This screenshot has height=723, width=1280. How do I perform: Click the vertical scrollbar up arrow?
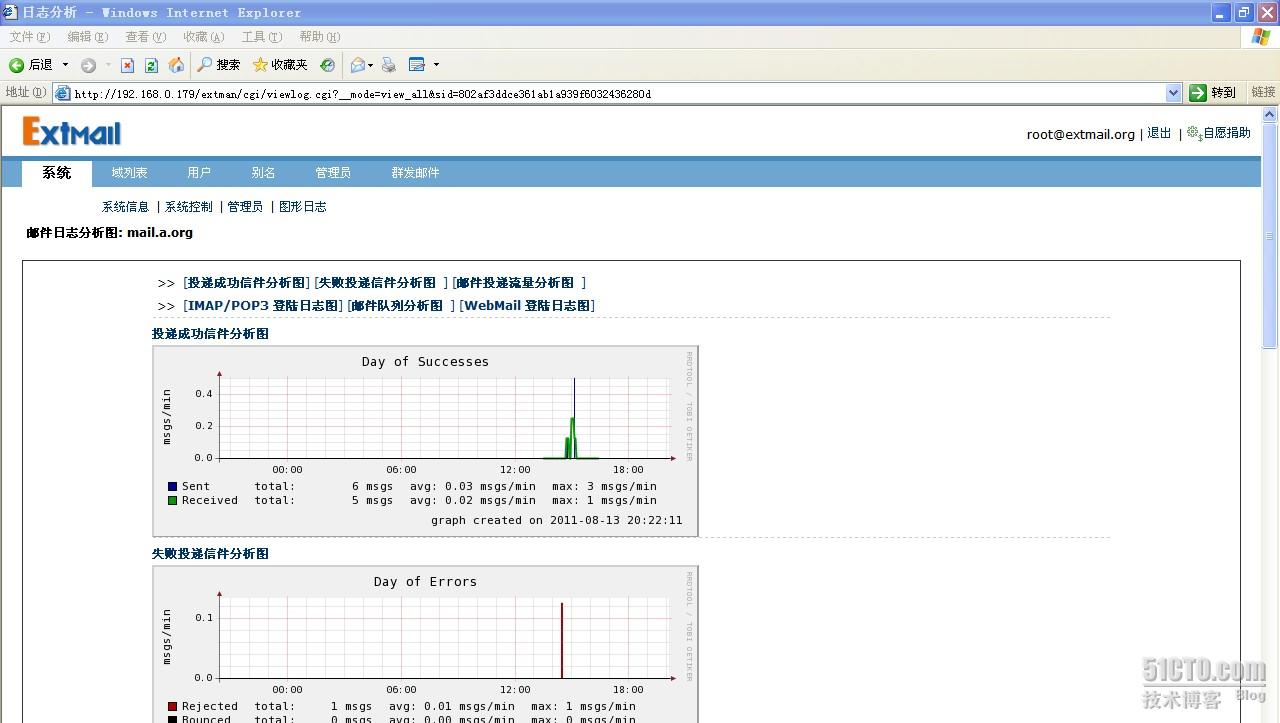coord(1270,115)
